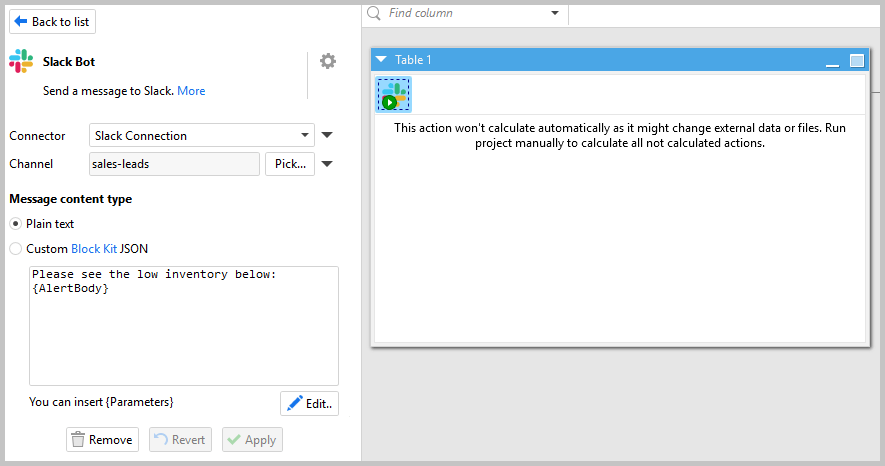The image size is (885, 466).
Task: Click the 'You can insert {Parameters}' hint
Action: click(x=101, y=402)
